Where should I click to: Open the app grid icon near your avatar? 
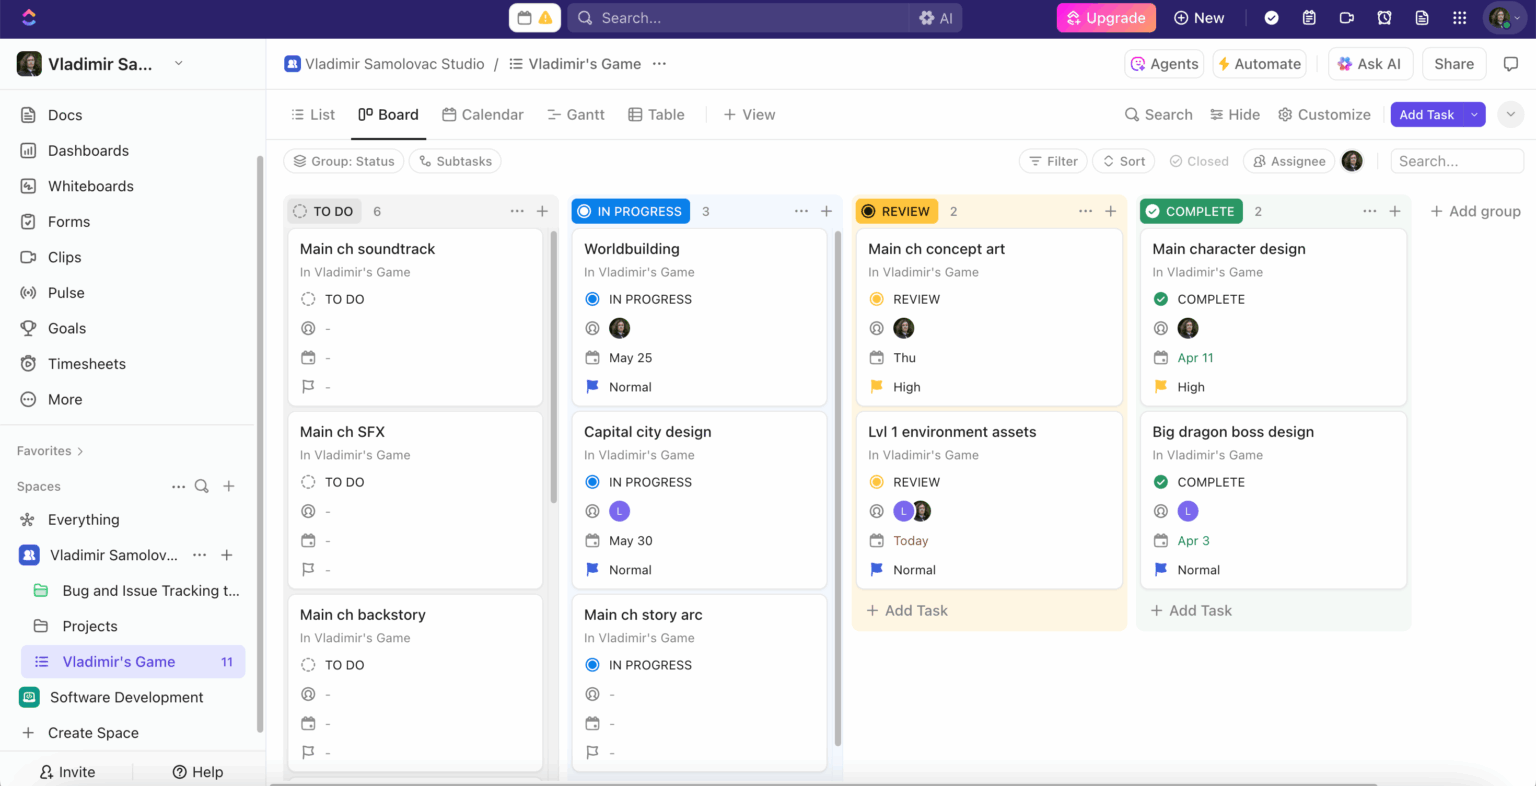[1459, 17]
